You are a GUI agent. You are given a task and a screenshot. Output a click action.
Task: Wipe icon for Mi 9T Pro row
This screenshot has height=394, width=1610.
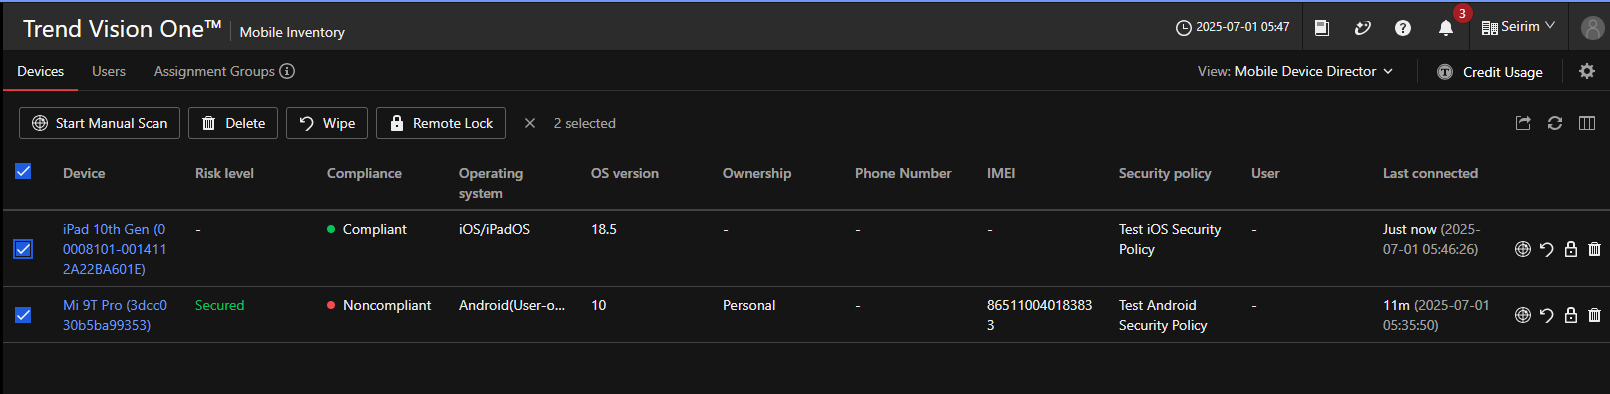[x=1547, y=315]
